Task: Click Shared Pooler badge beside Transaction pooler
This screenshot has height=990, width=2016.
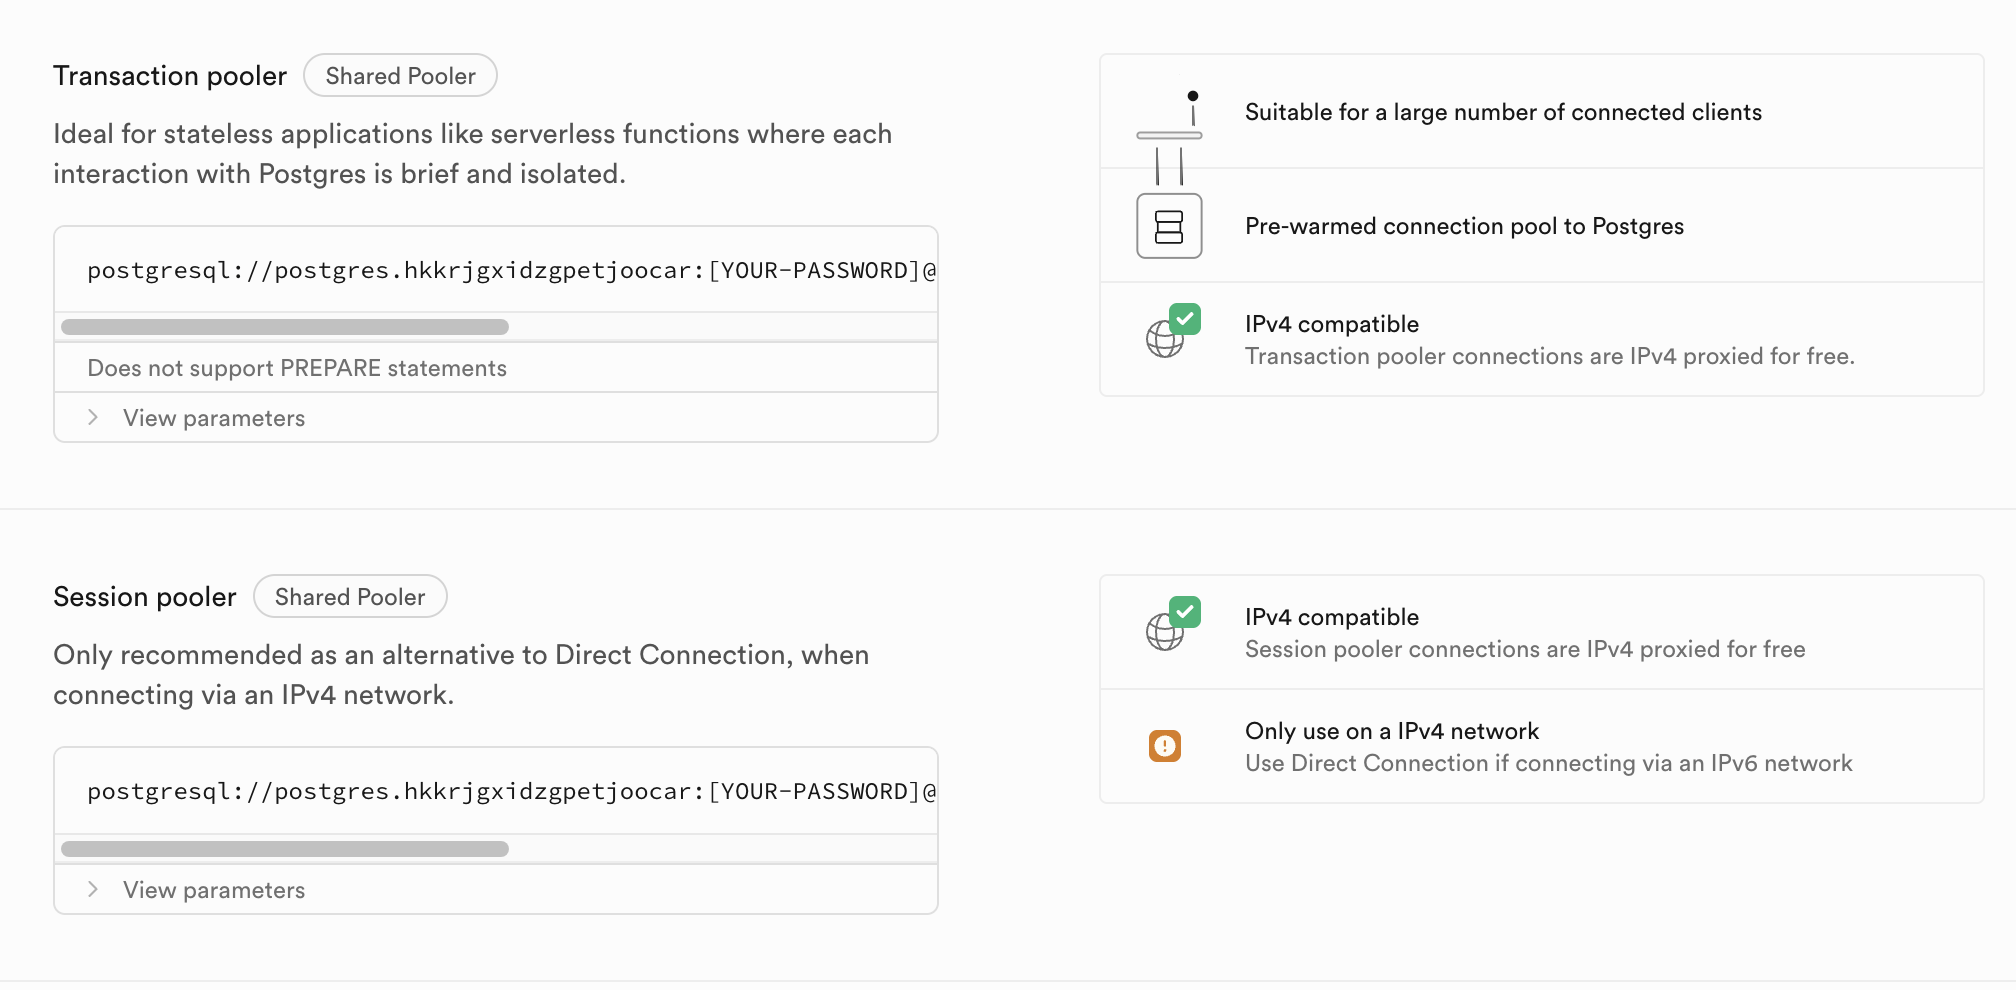Action: 400,76
